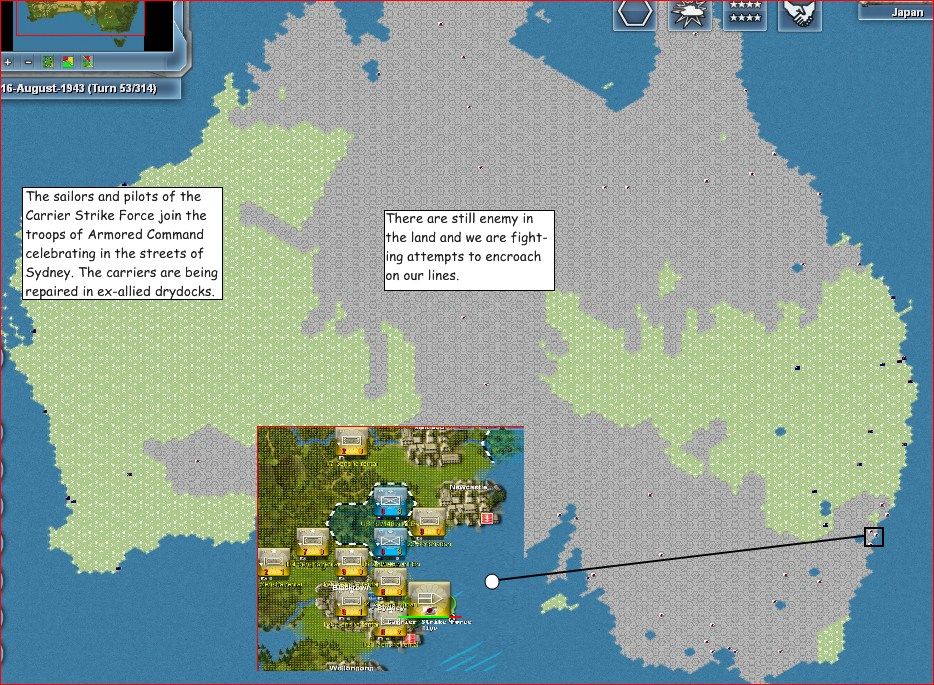This screenshot has height=685, width=934.
Task: Zoom in the minimap with plus button
Action: (x=8, y=61)
